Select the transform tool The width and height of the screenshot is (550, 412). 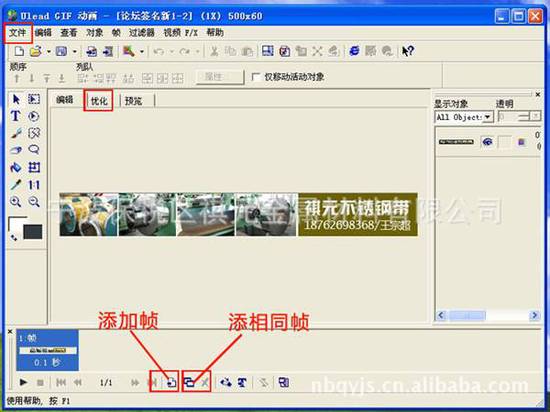(34, 167)
